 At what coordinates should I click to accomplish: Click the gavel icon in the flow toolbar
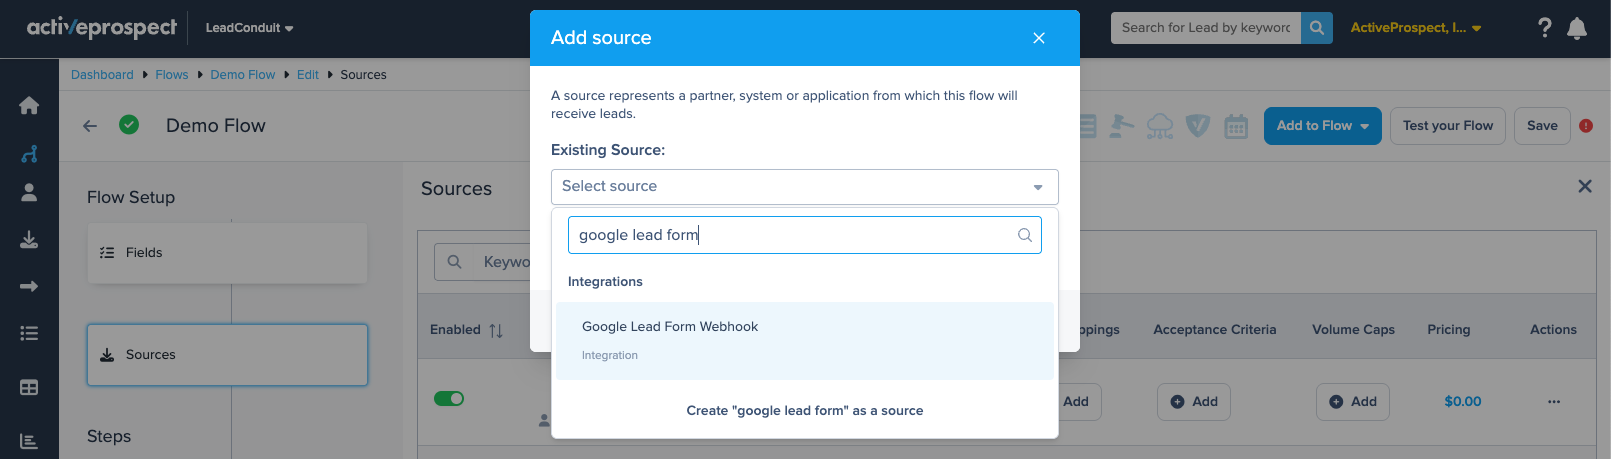pos(1122,126)
